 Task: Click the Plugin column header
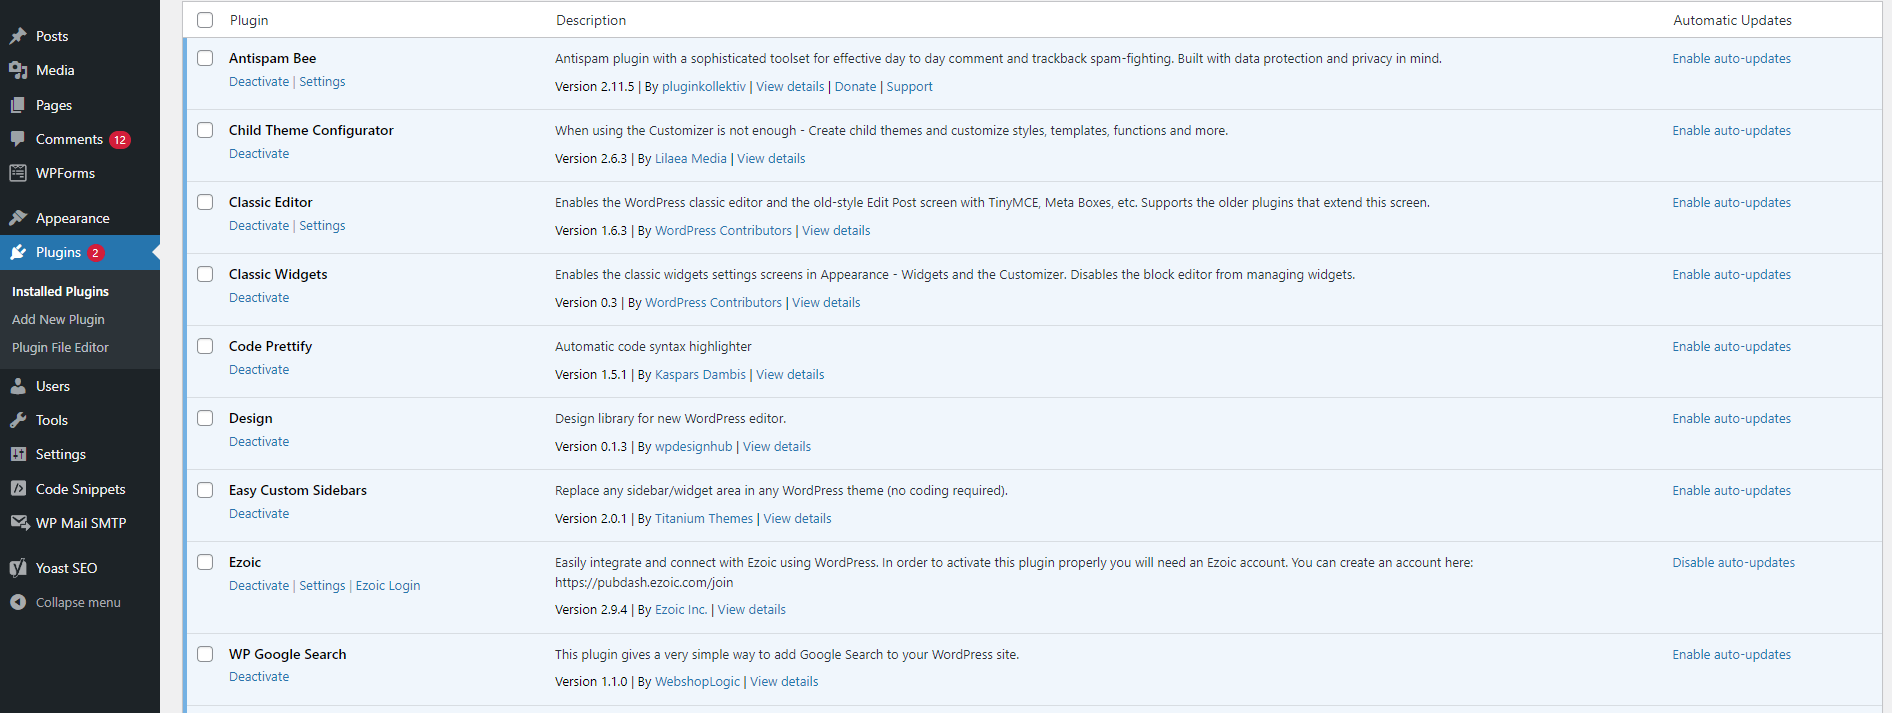coord(249,20)
